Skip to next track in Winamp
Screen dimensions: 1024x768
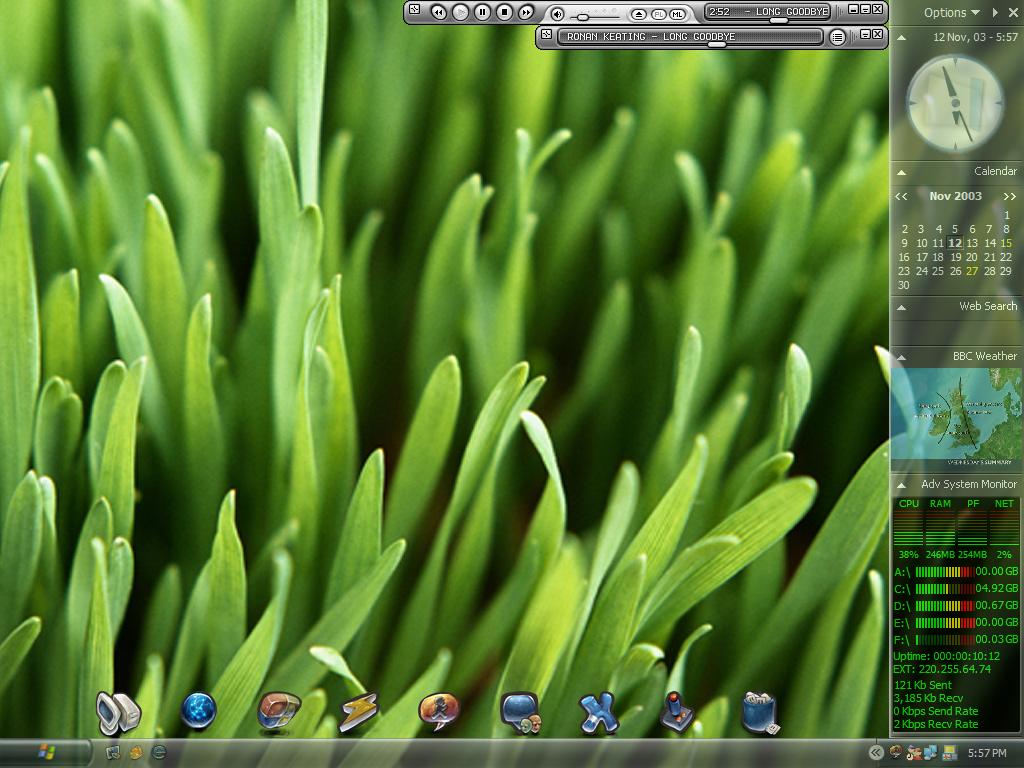[x=526, y=12]
